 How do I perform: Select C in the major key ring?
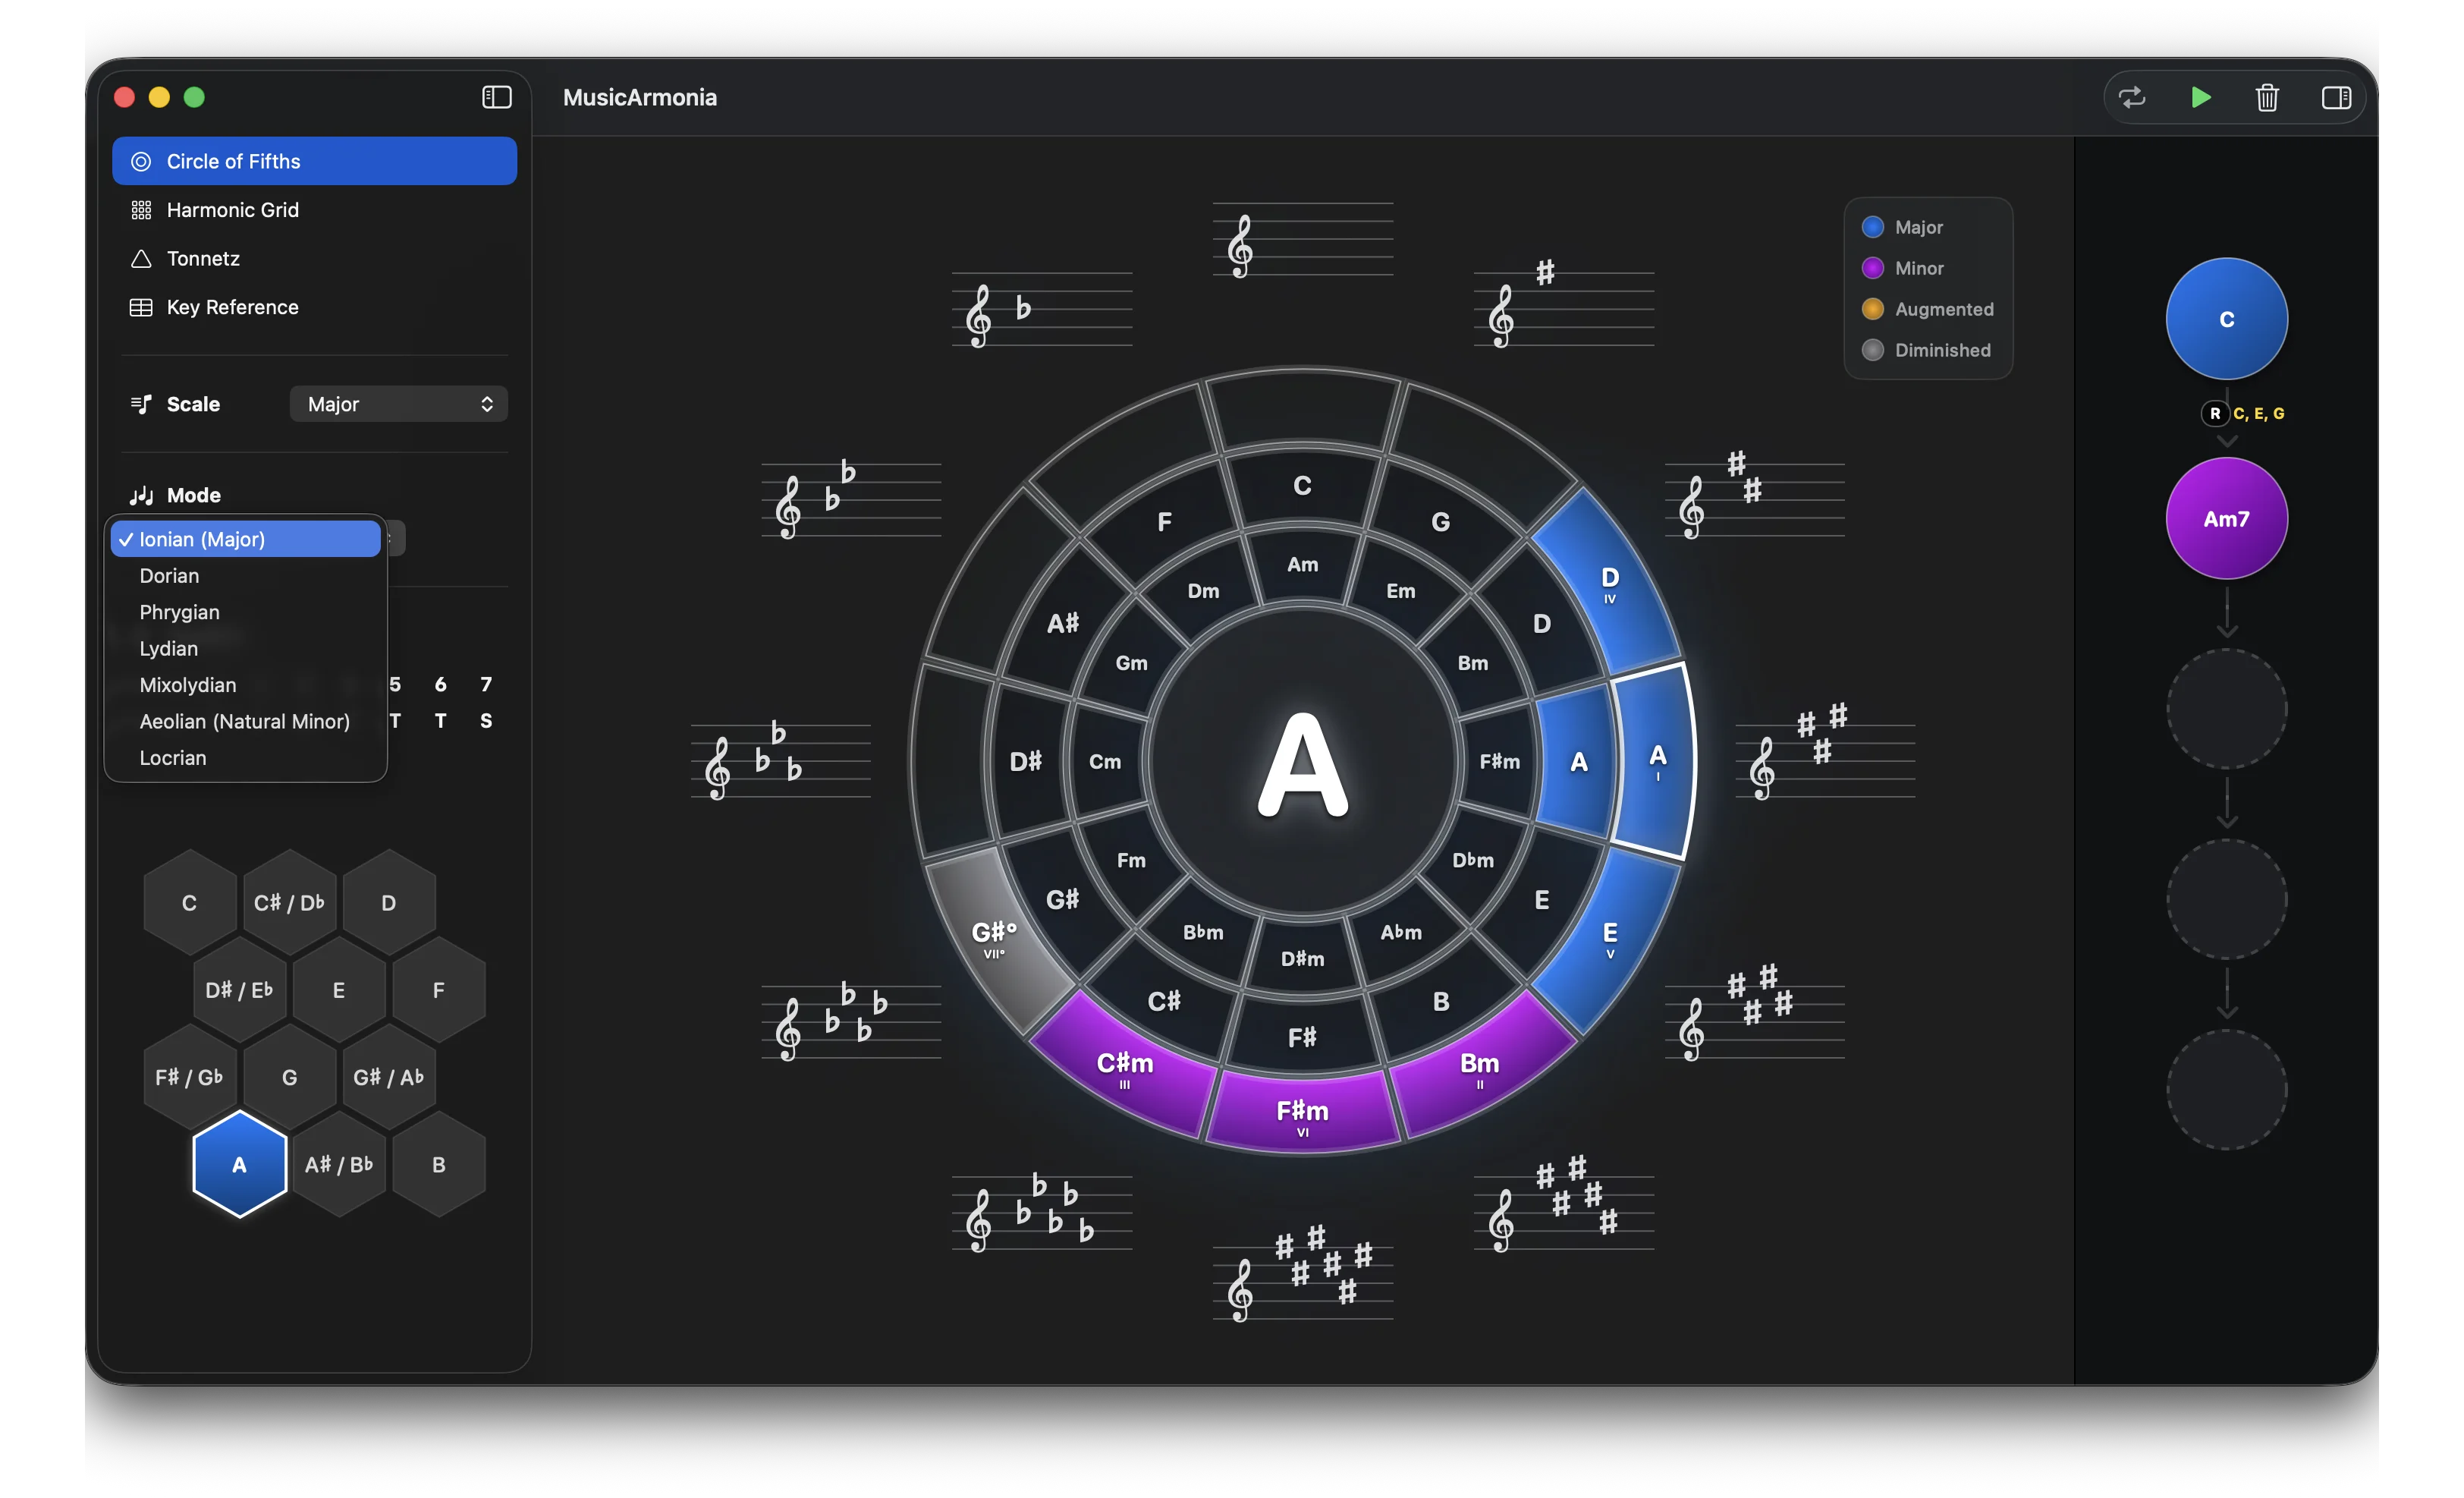point(1302,486)
